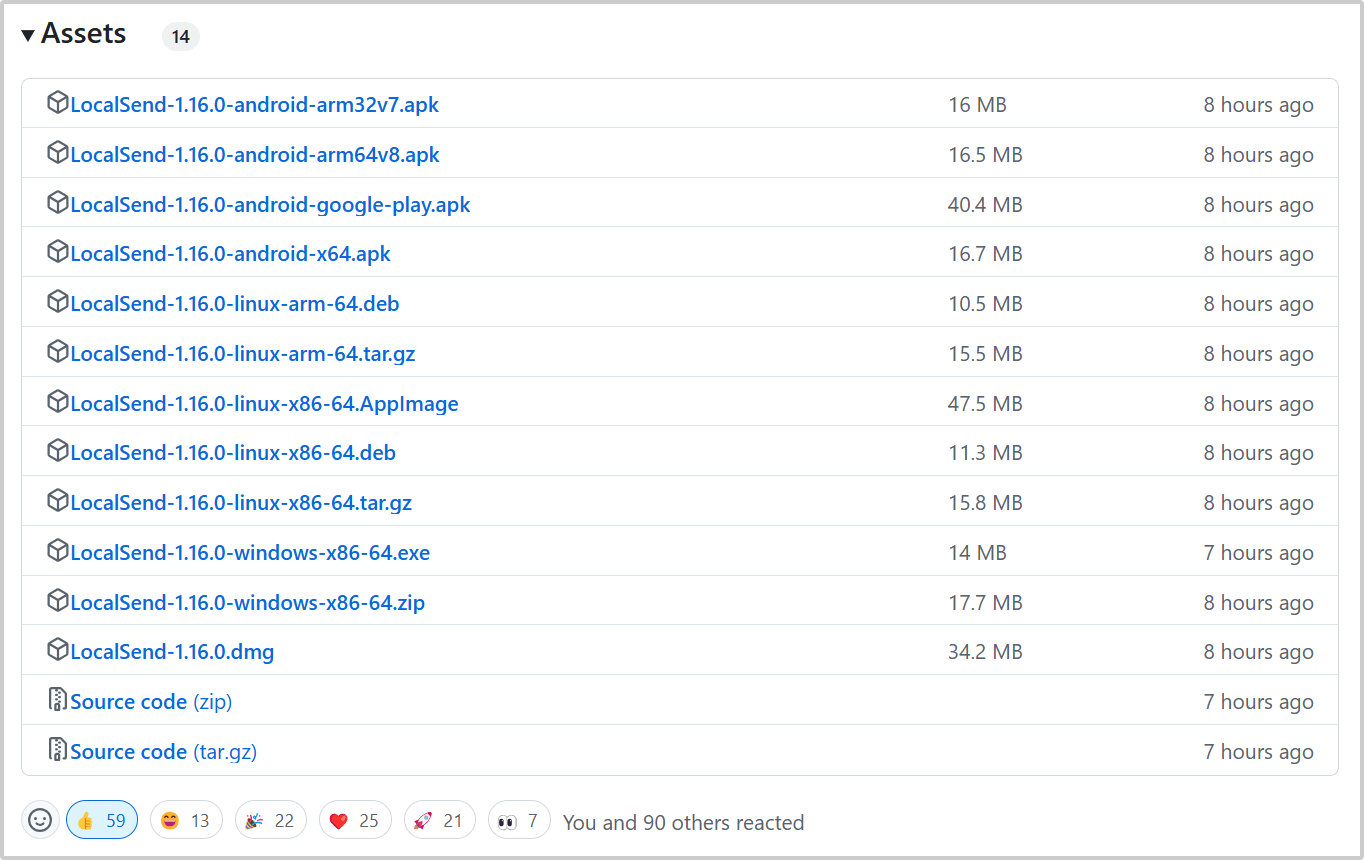The height and width of the screenshot is (860, 1364).
Task: Click the 17.7 MB size value
Action: coord(985,603)
